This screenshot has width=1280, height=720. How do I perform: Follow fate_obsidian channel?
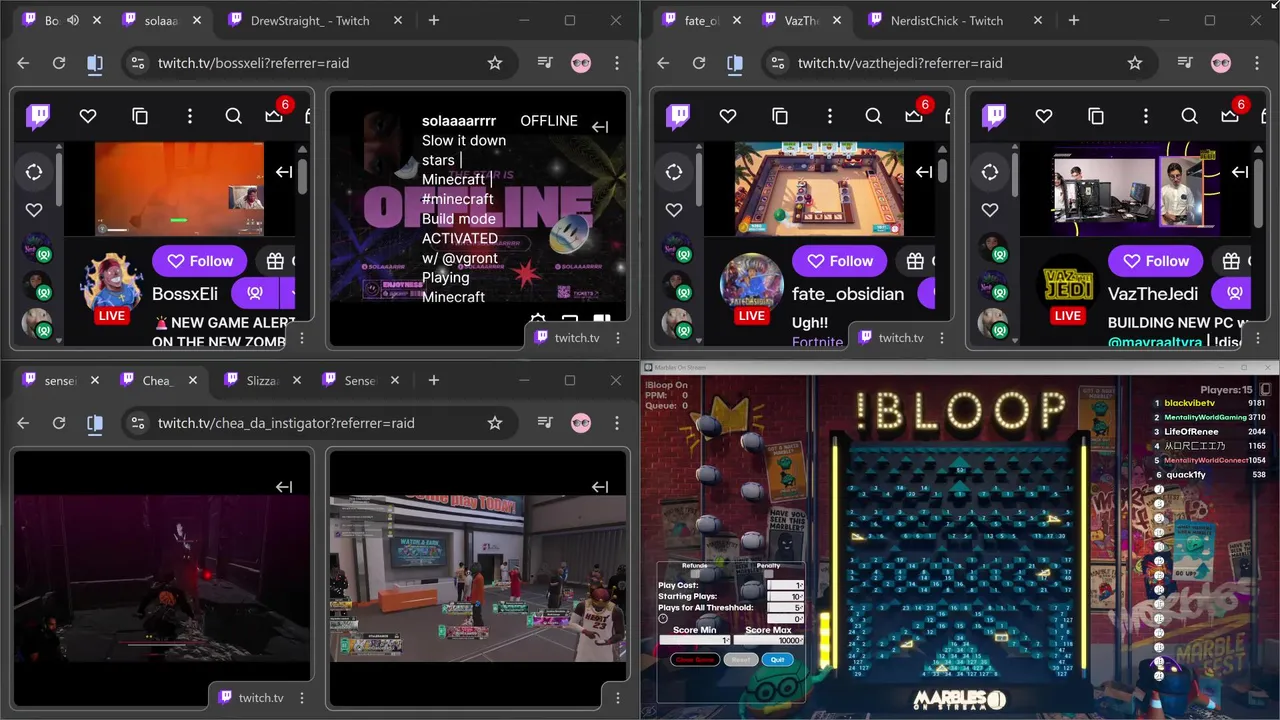tap(840, 261)
